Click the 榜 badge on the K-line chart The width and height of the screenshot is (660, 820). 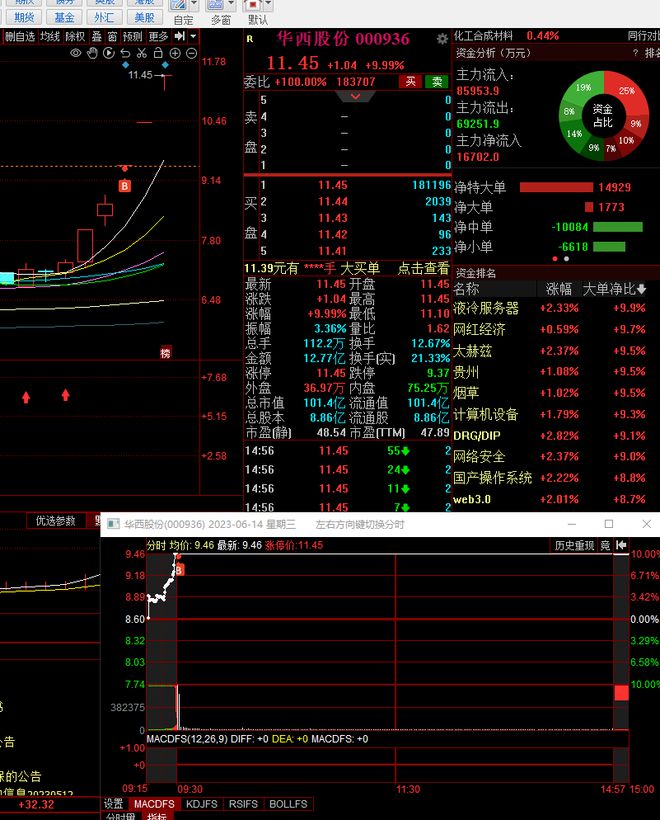coord(165,353)
